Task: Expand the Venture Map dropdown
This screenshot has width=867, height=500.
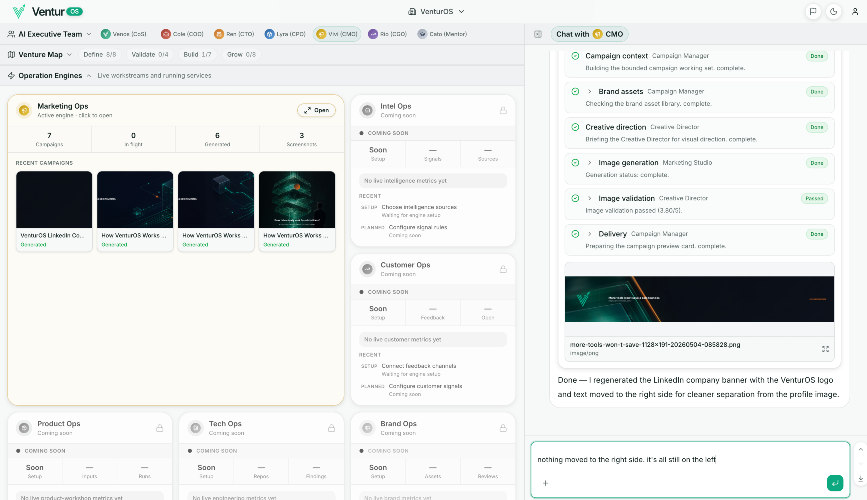Action: tap(69, 54)
